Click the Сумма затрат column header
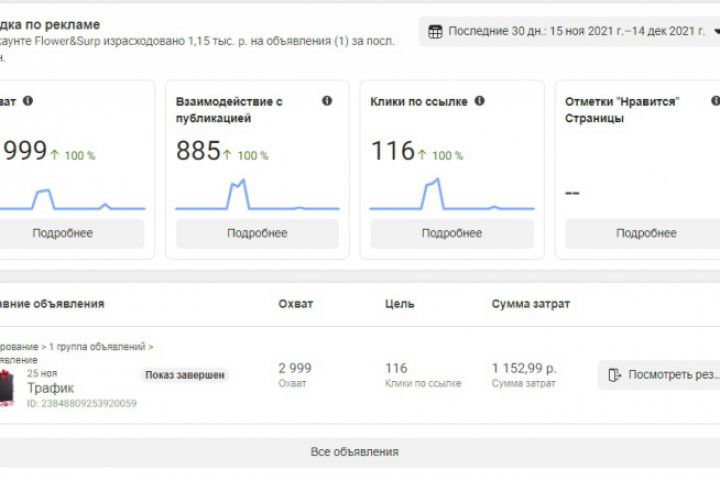The image size is (720, 480). (x=531, y=304)
